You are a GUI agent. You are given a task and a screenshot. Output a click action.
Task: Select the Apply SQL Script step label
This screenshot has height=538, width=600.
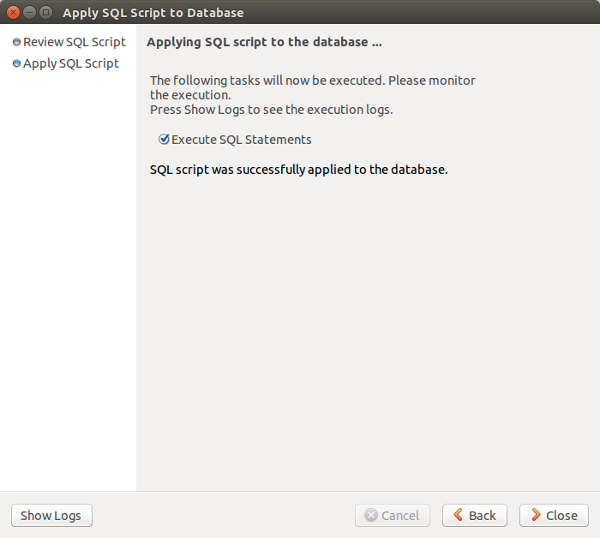(x=71, y=64)
